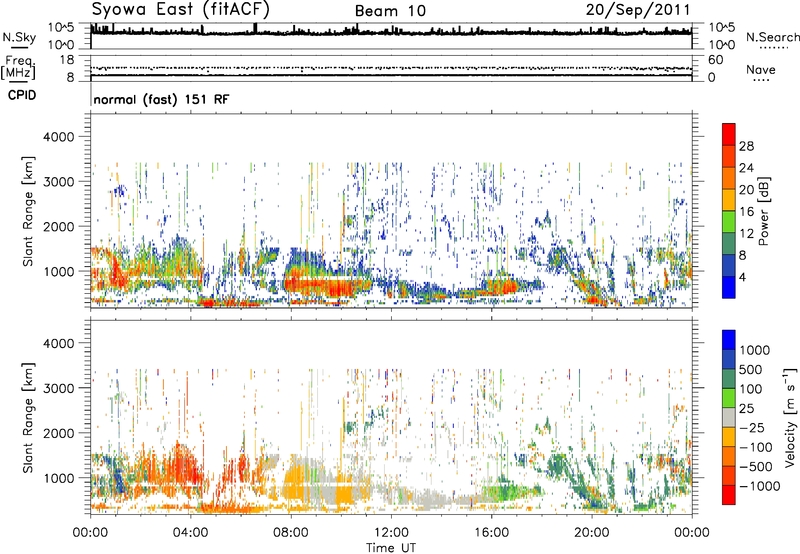Click the '-500' tick on Velocity colorbar
This screenshot has width=800, height=554.
[756, 467]
